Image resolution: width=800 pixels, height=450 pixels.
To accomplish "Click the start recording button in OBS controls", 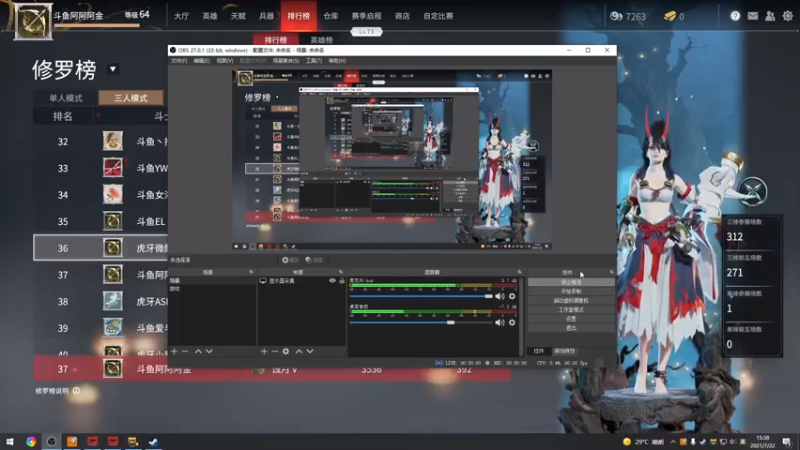I will 571,291.
